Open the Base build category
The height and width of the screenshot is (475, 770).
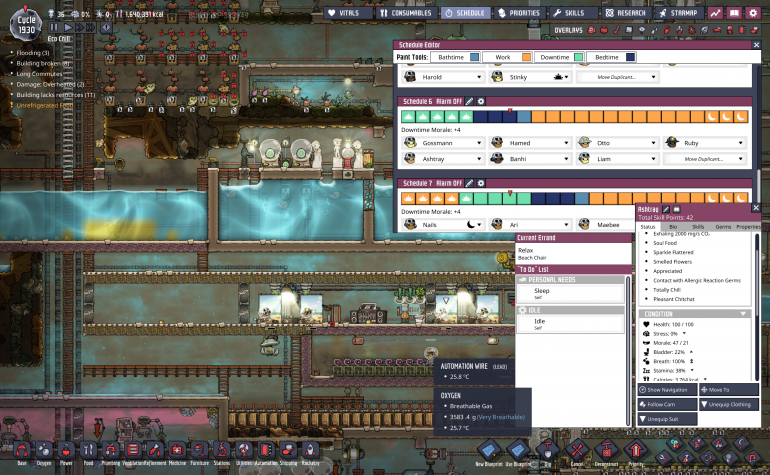22,450
